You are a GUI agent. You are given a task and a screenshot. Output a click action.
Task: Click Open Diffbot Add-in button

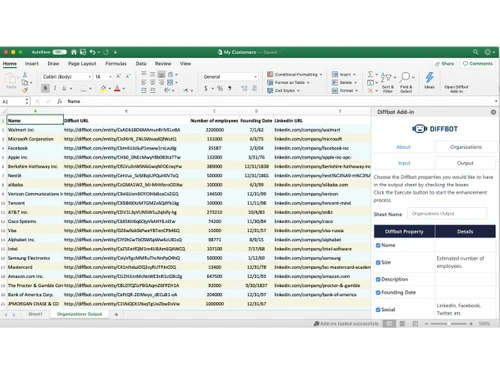pyautogui.click(x=456, y=89)
